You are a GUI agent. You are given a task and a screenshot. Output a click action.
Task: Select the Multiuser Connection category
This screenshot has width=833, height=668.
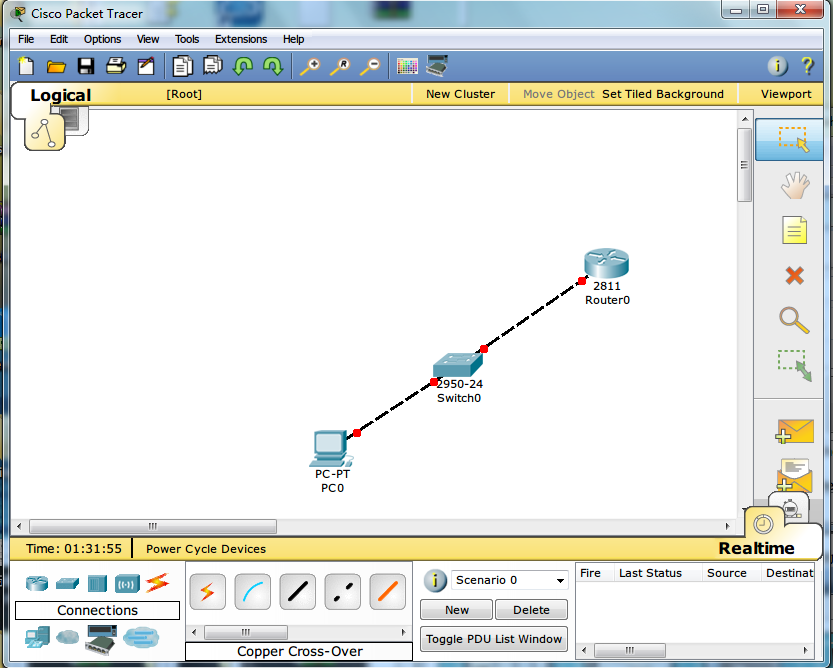pos(141,637)
